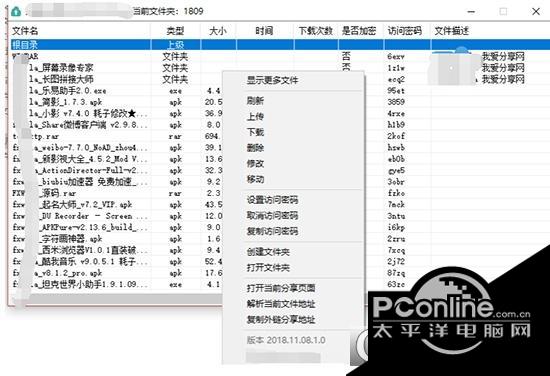The height and width of the screenshot is (376, 550).
Task: Choose 复制外链分享地址 menu entry
Action: [281, 320]
